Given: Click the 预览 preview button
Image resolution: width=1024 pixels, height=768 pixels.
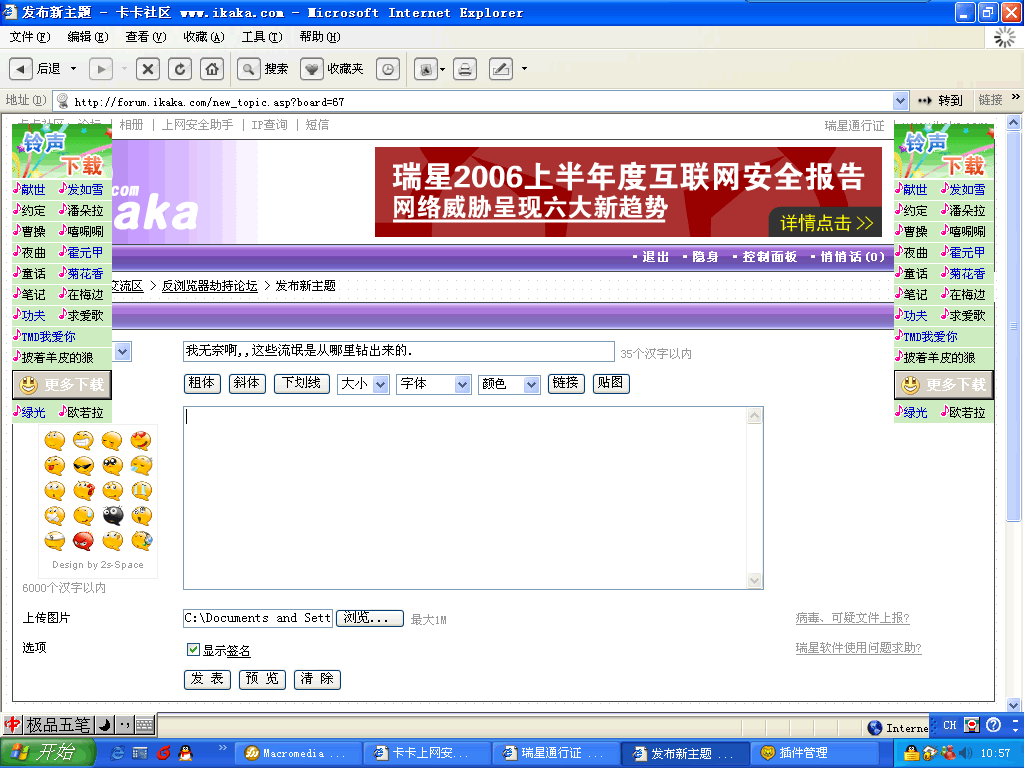Looking at the screenshot, I should click(262, 679).
